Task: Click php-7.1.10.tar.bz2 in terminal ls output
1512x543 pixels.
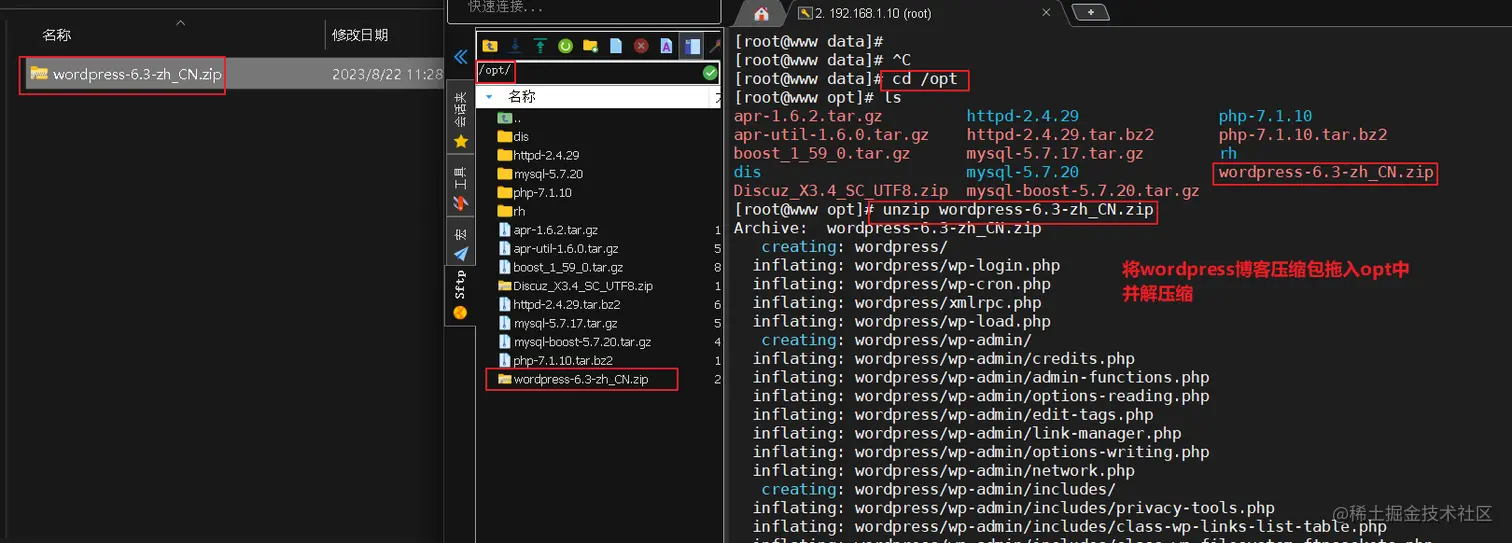Action: click(1302, 135)
